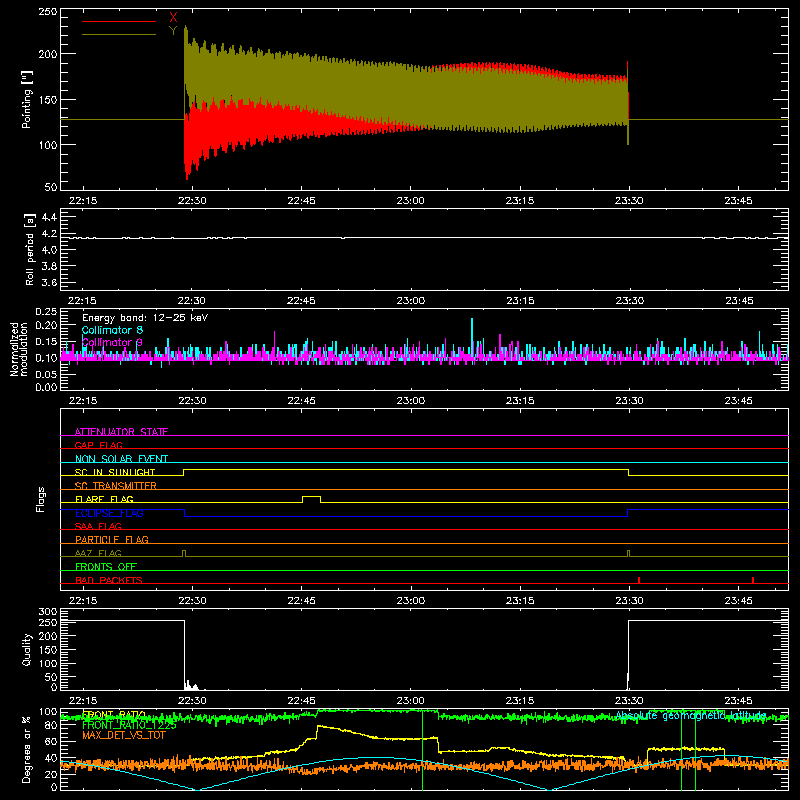Viewport: 800px width, 800px height.
Task: Click the FRONTS_OFF flag label
Action: 106,566
